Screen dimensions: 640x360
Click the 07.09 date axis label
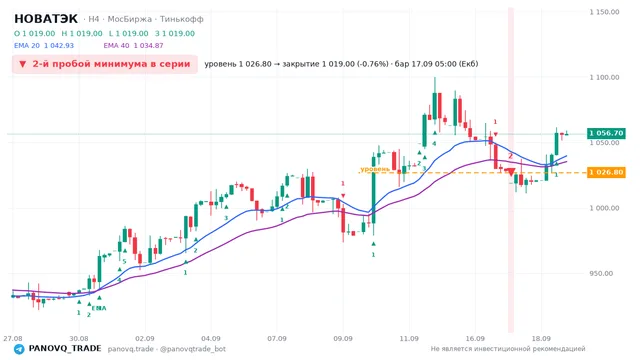click(277, 339)
